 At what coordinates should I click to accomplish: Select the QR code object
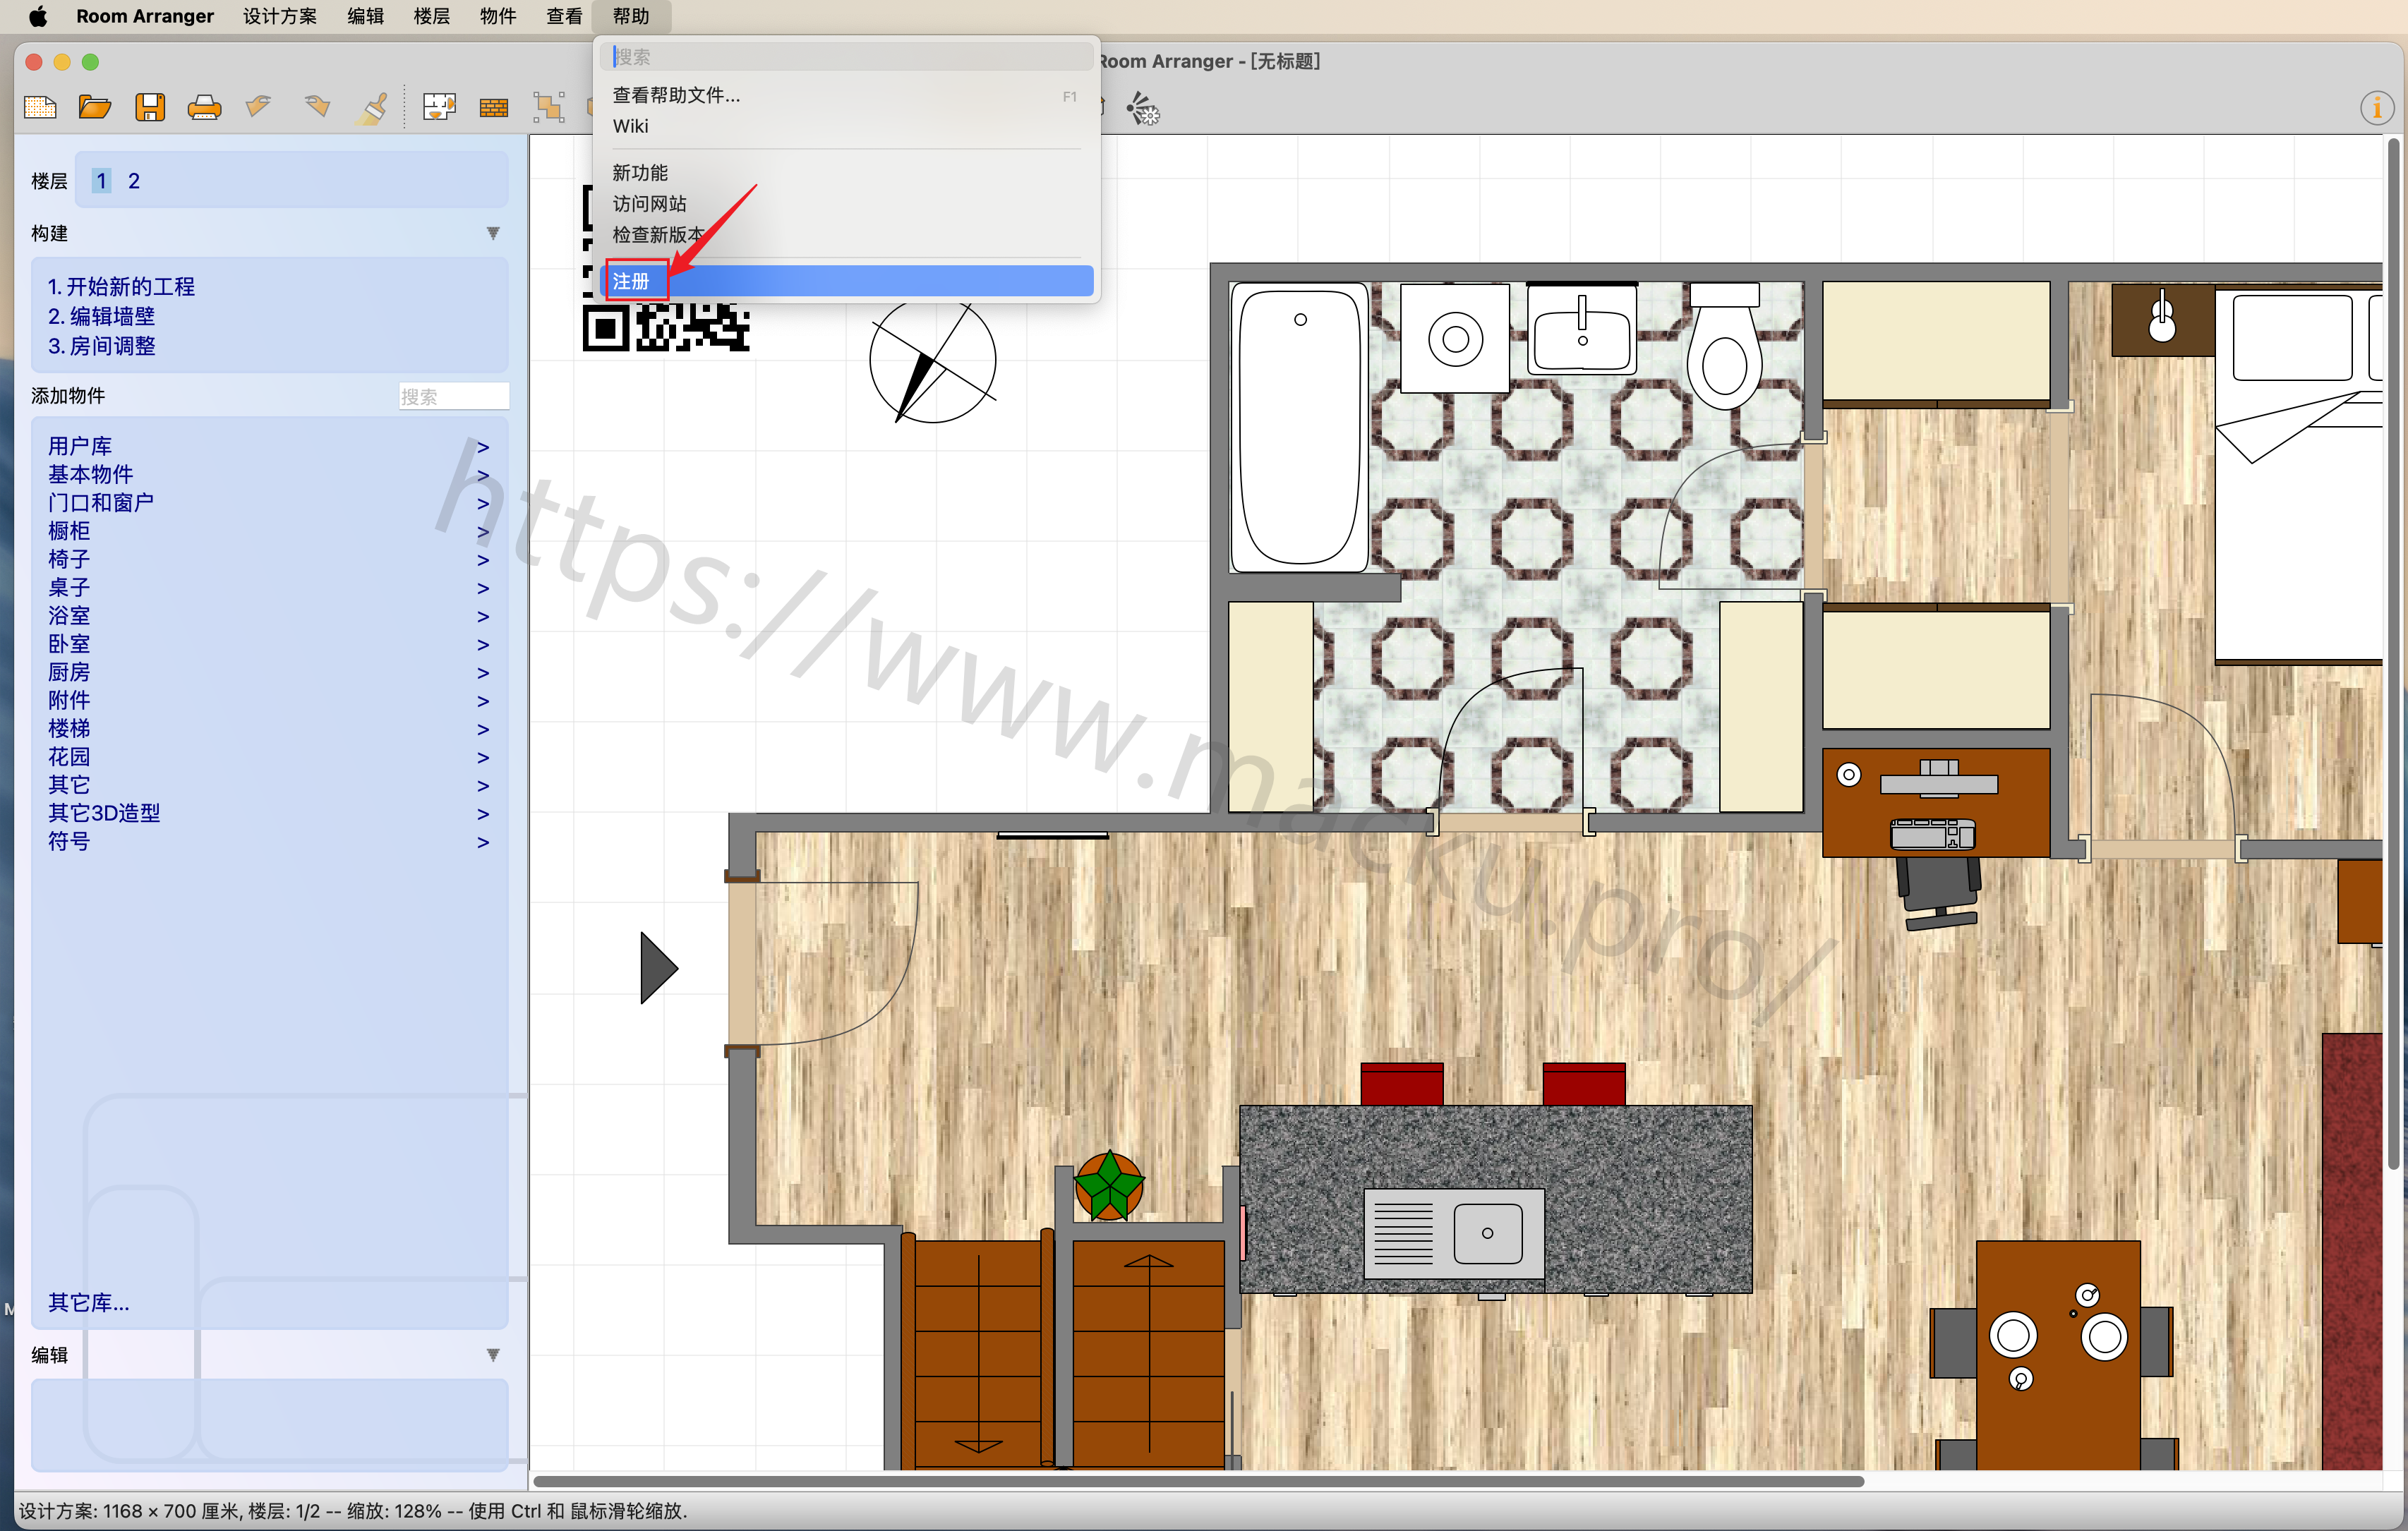pyautogui.click(x=666, y=327)
